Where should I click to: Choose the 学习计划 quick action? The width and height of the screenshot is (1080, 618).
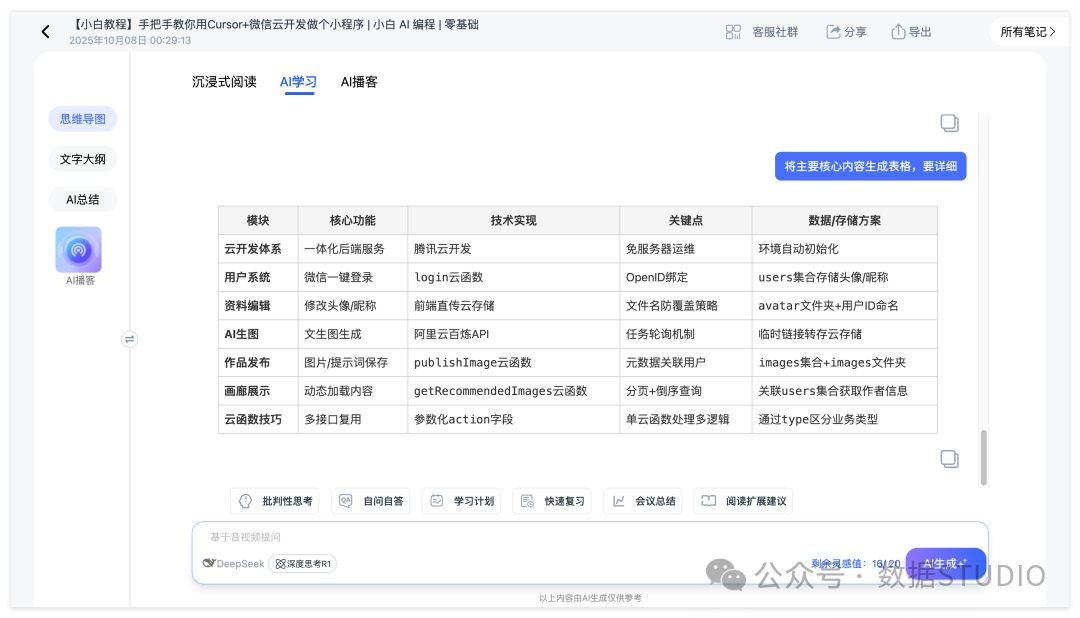point(461,501)
